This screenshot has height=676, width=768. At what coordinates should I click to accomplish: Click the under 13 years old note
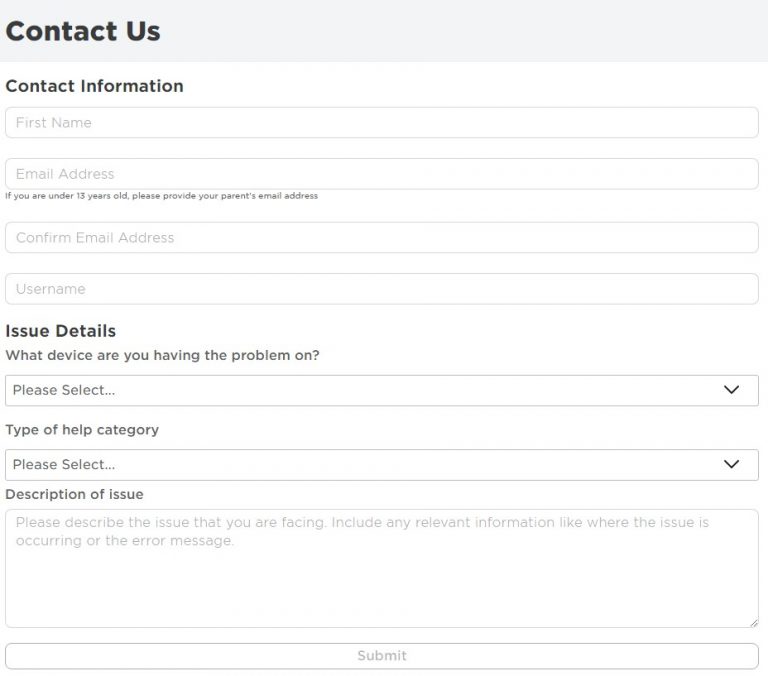coord(161,196)
